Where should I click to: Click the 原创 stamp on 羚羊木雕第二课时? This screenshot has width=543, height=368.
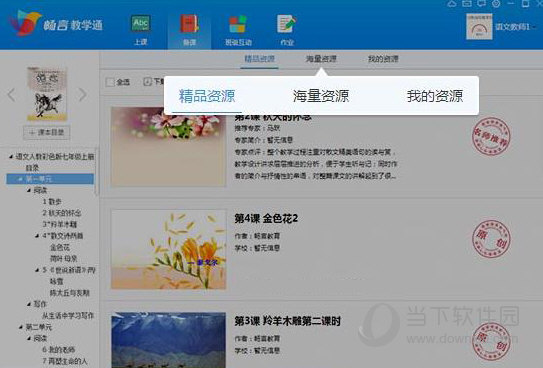click(x=491, y=341)
